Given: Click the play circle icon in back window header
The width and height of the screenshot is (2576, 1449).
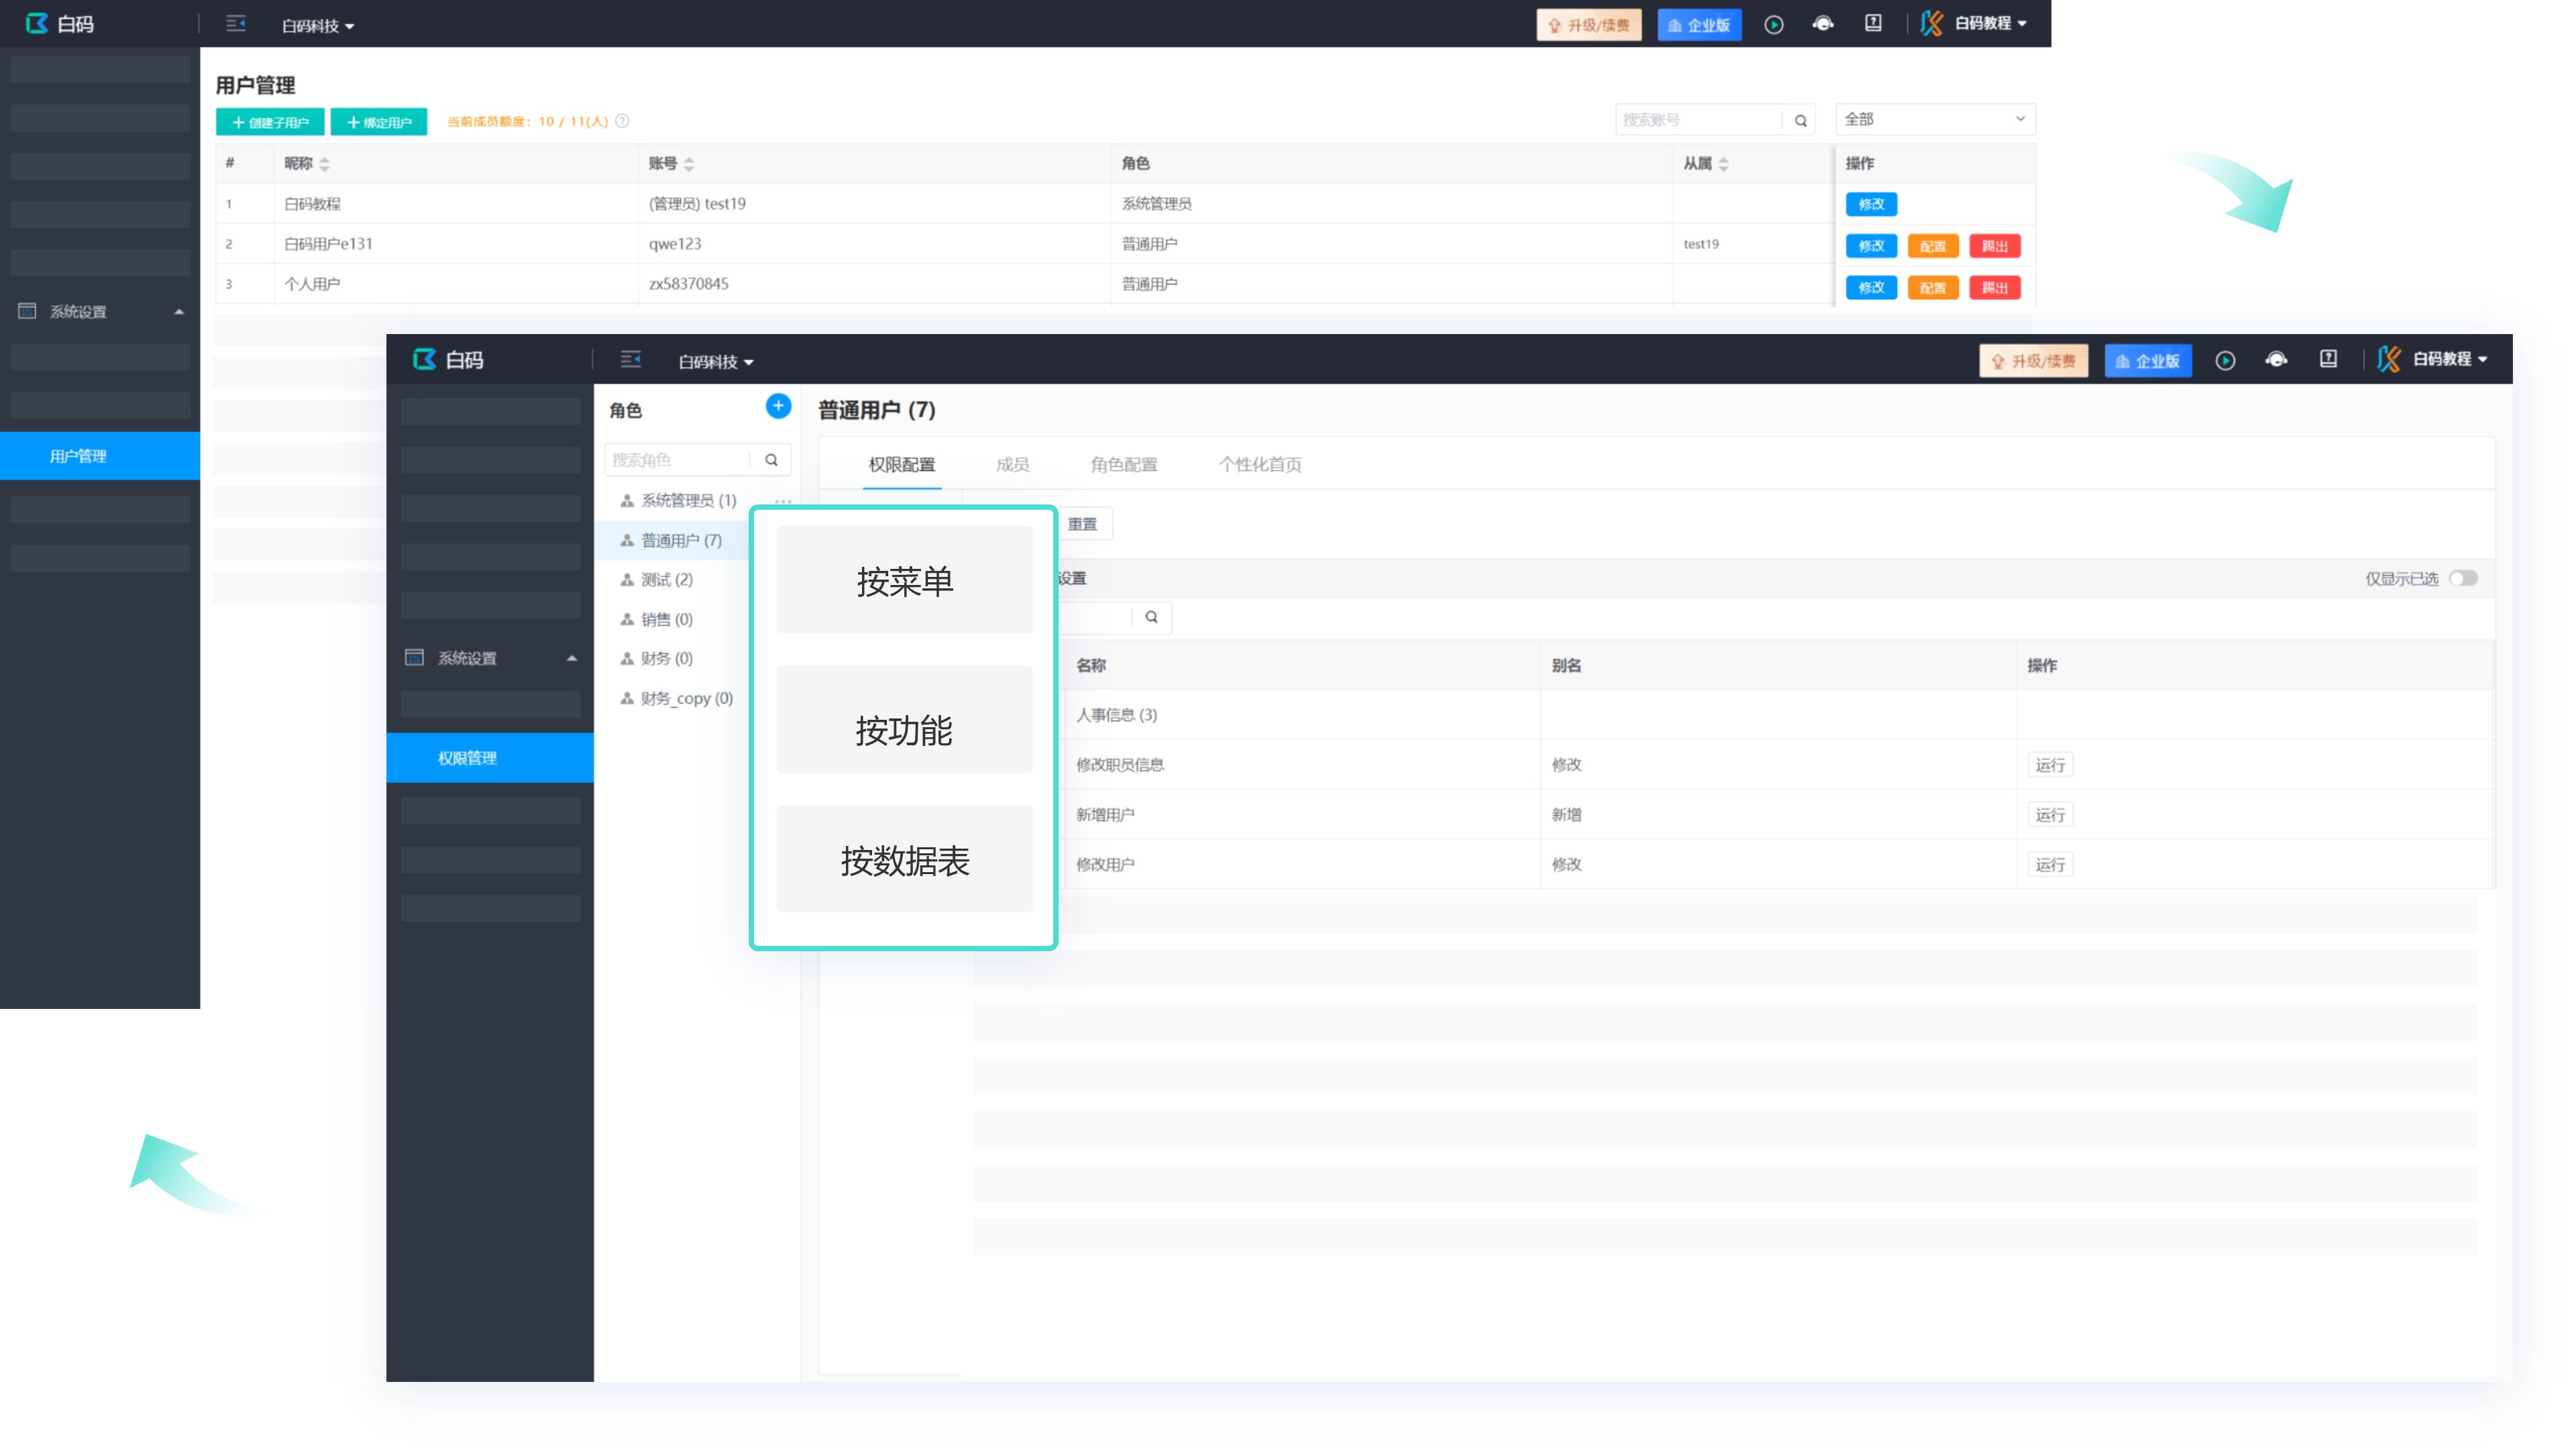Looking at the screenshot, I should [x=1773, y=25].
